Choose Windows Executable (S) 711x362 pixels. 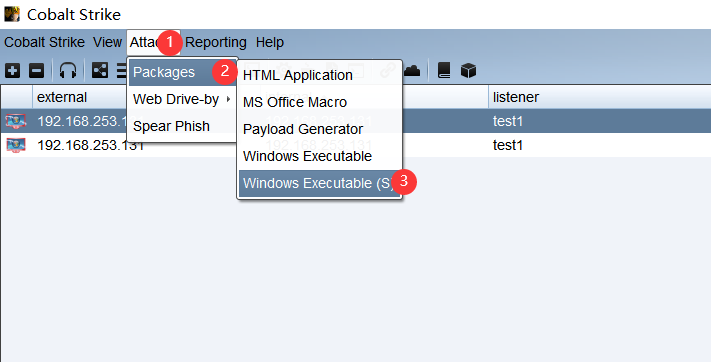pyautogui.click(x=320, y=183)
